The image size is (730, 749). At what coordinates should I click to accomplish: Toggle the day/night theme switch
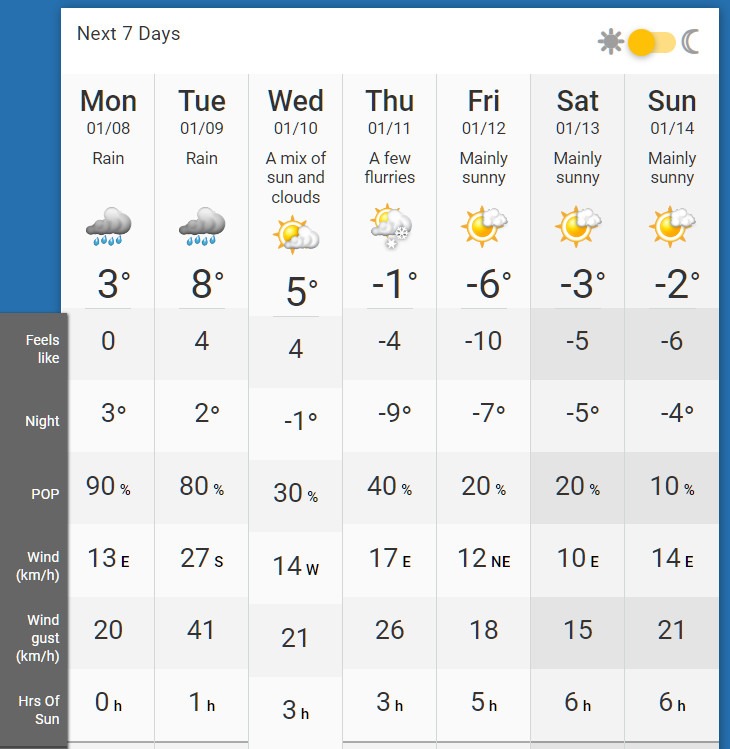click(x=650, y=42)
